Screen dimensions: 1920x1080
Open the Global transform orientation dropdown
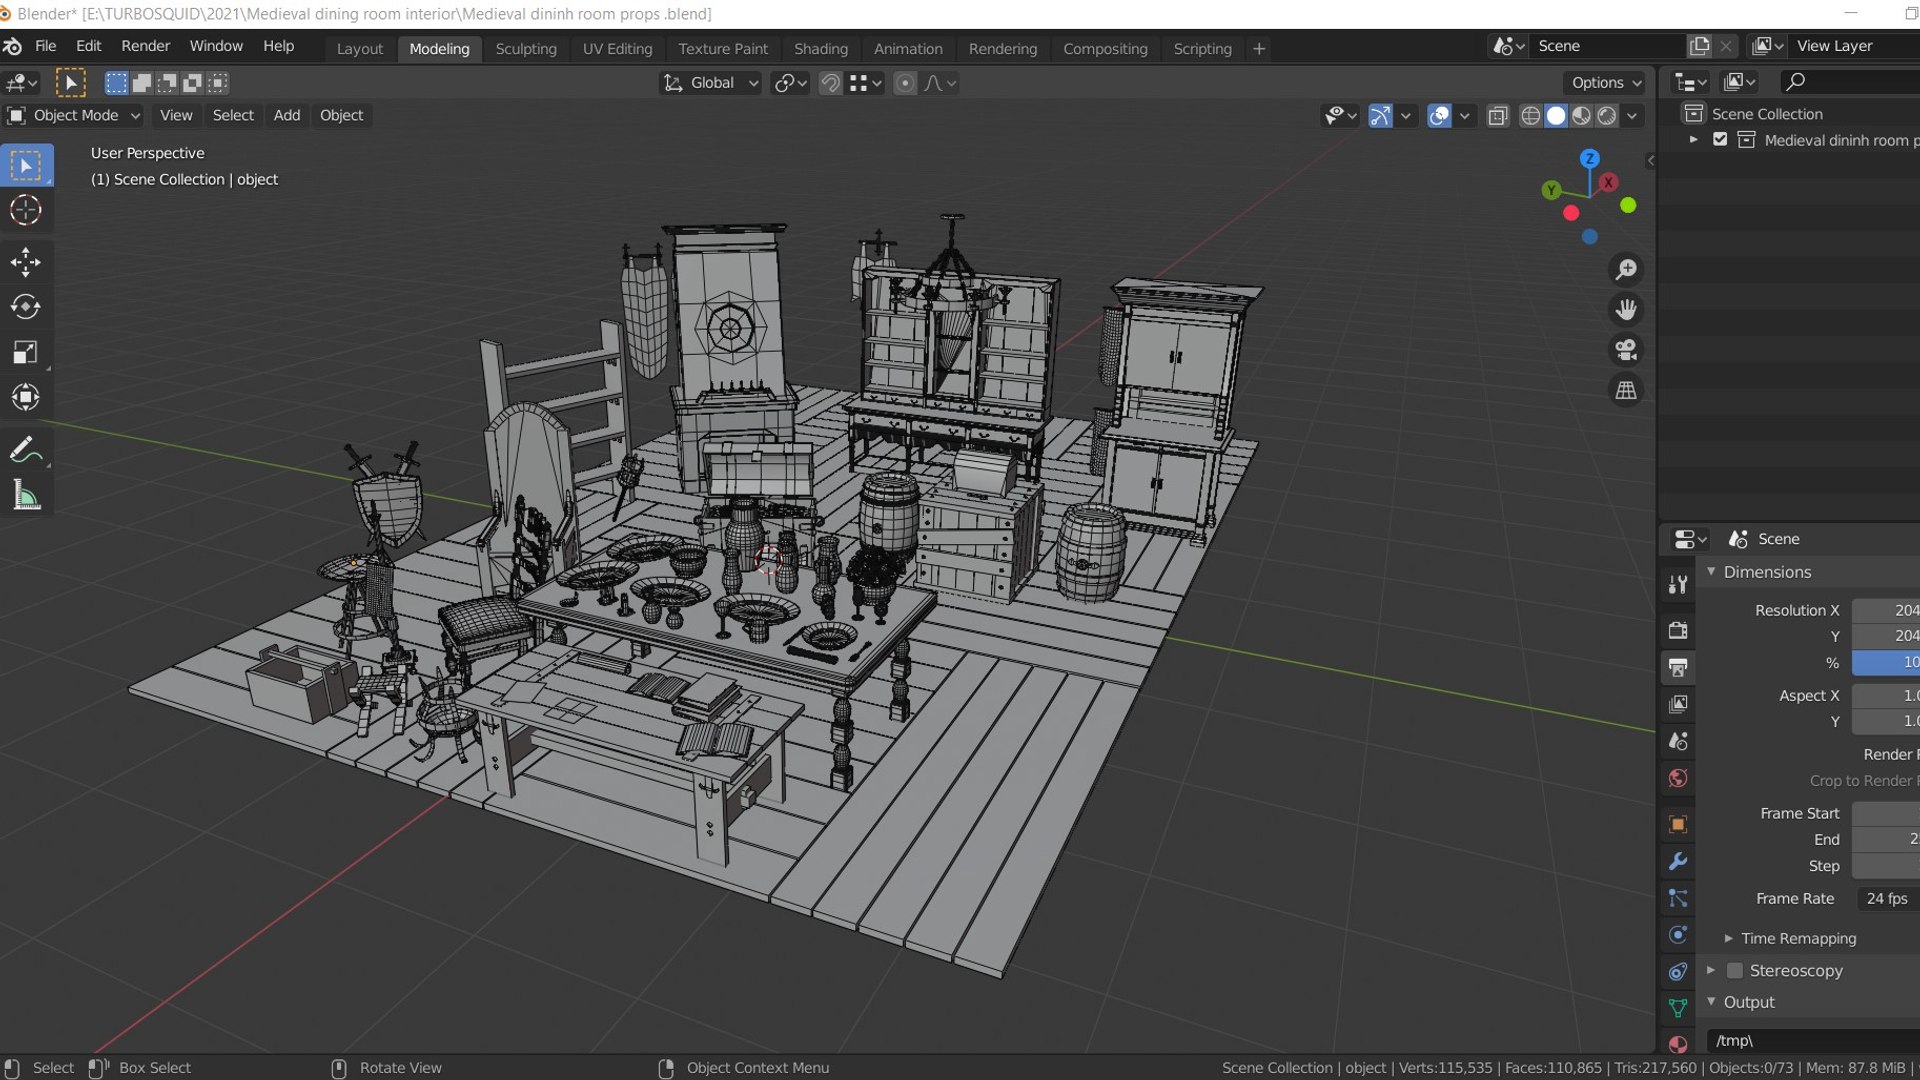(x=712, y=83)
